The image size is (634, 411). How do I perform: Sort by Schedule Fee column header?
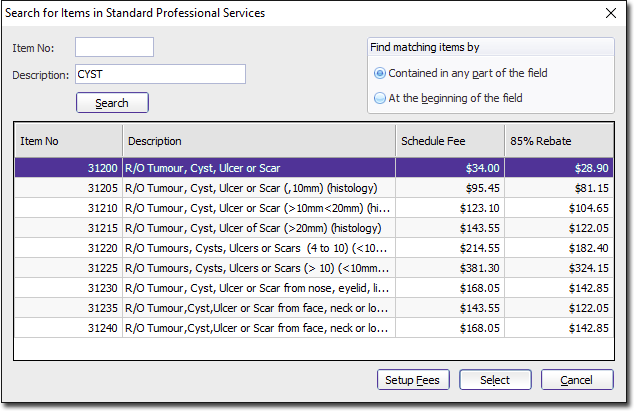click(x=448, y=141)
